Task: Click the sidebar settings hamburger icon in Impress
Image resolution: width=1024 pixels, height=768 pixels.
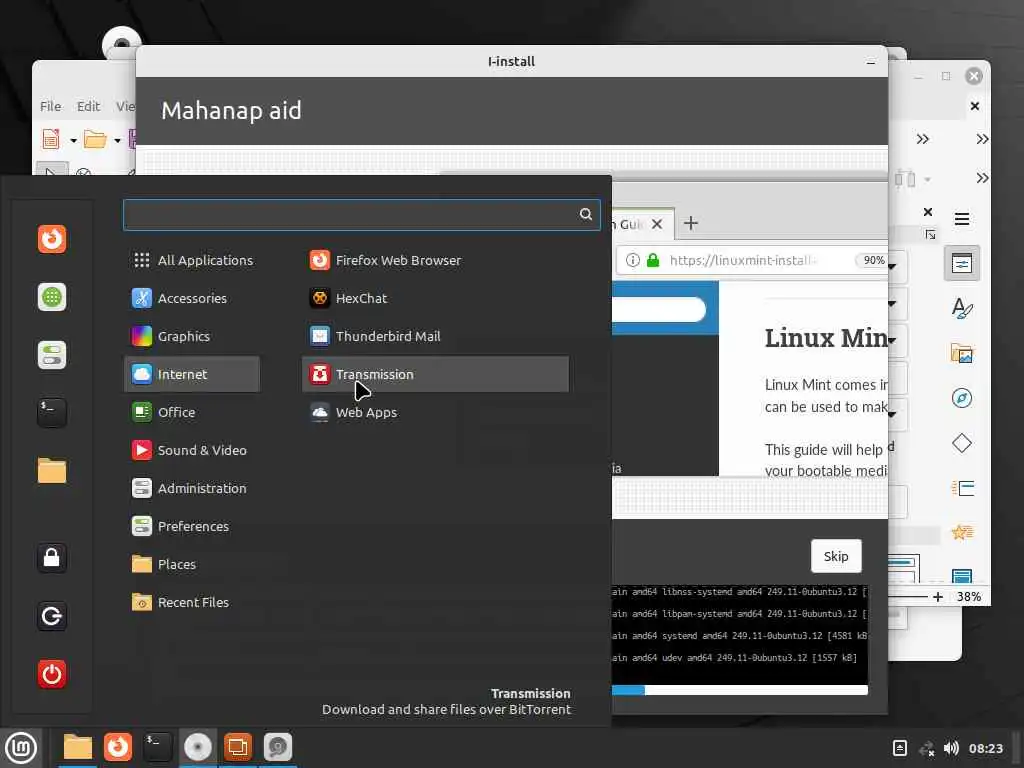Action: (961, 219)
